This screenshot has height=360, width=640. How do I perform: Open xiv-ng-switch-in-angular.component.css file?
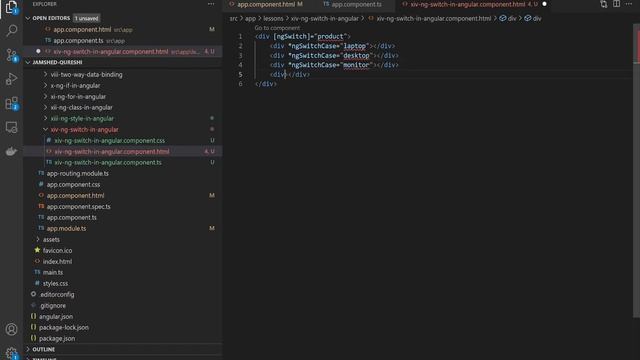point(109,140)
